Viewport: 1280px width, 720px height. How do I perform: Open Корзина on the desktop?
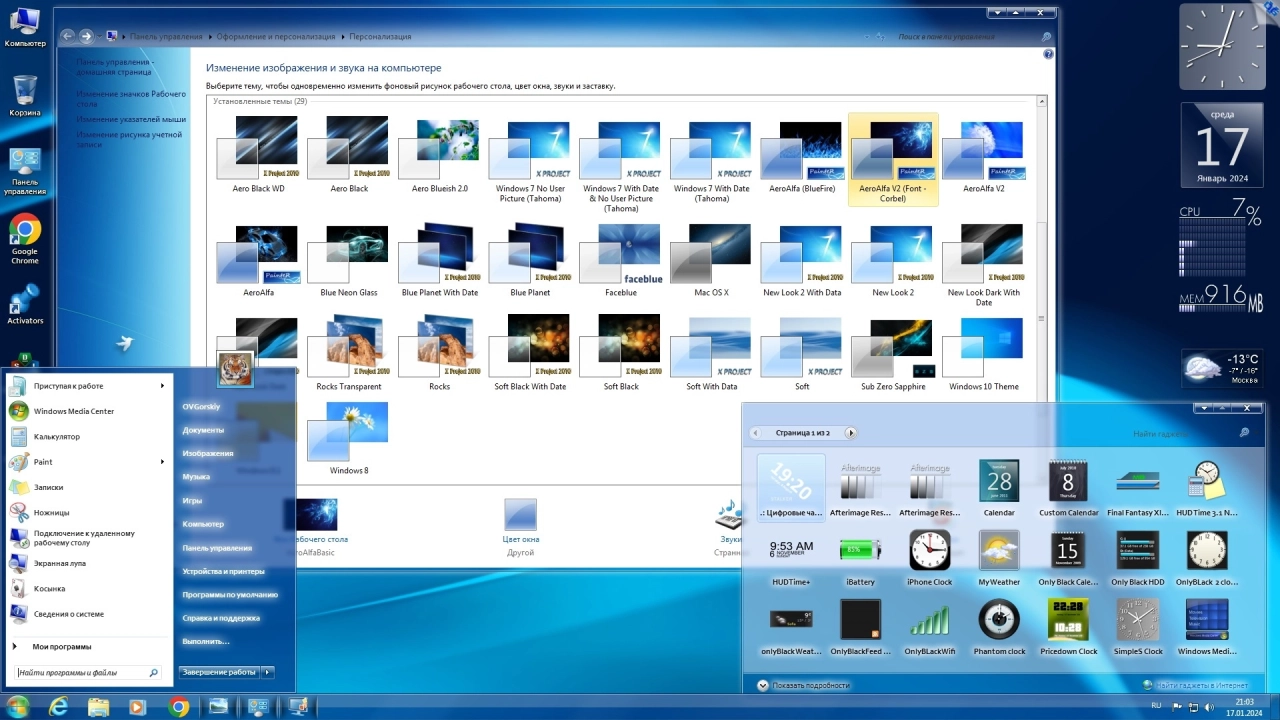coord(25,96)
